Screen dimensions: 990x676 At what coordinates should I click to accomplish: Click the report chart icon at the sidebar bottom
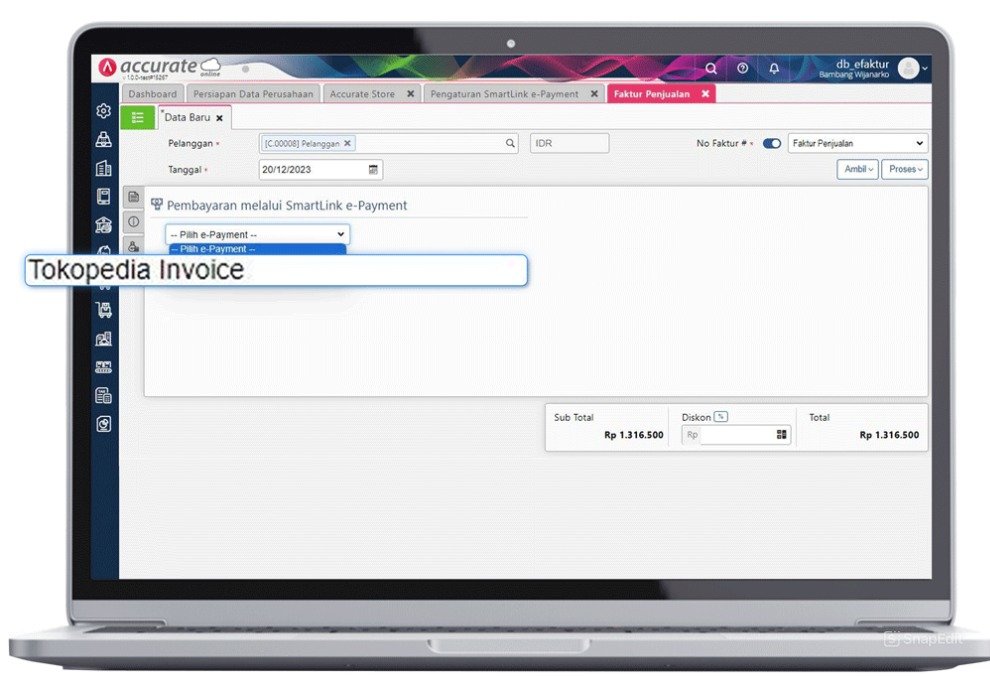coord(104,424)
